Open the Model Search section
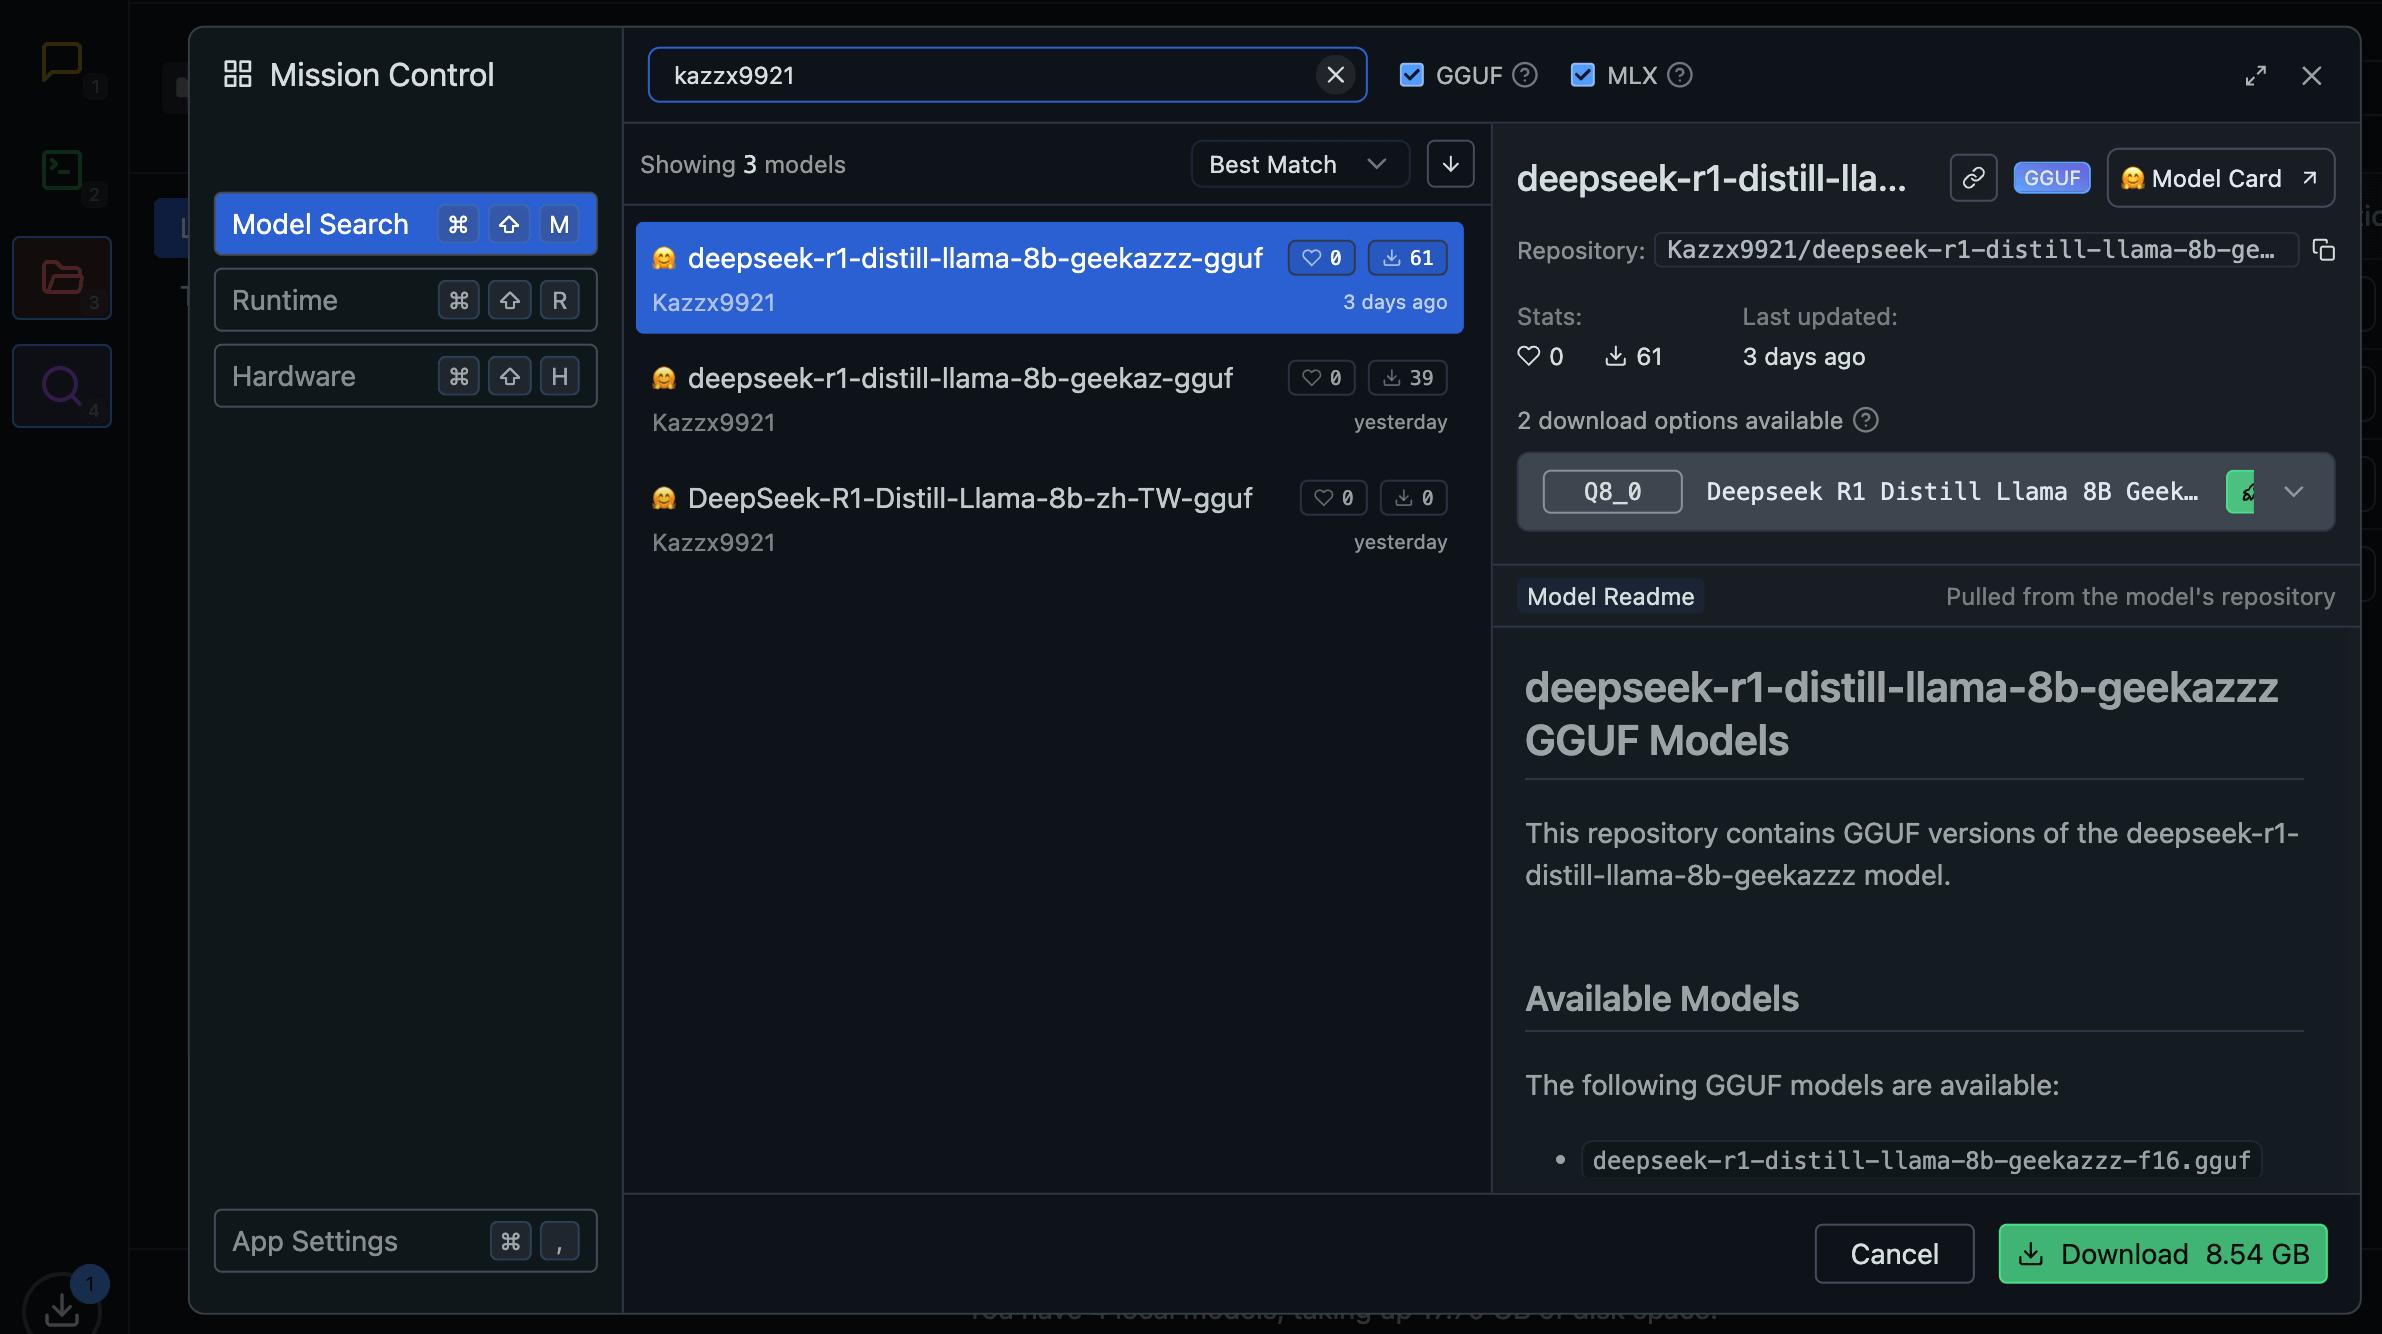The width and height of the screenshot is (2382, 1334). click(x=405, y=224)
